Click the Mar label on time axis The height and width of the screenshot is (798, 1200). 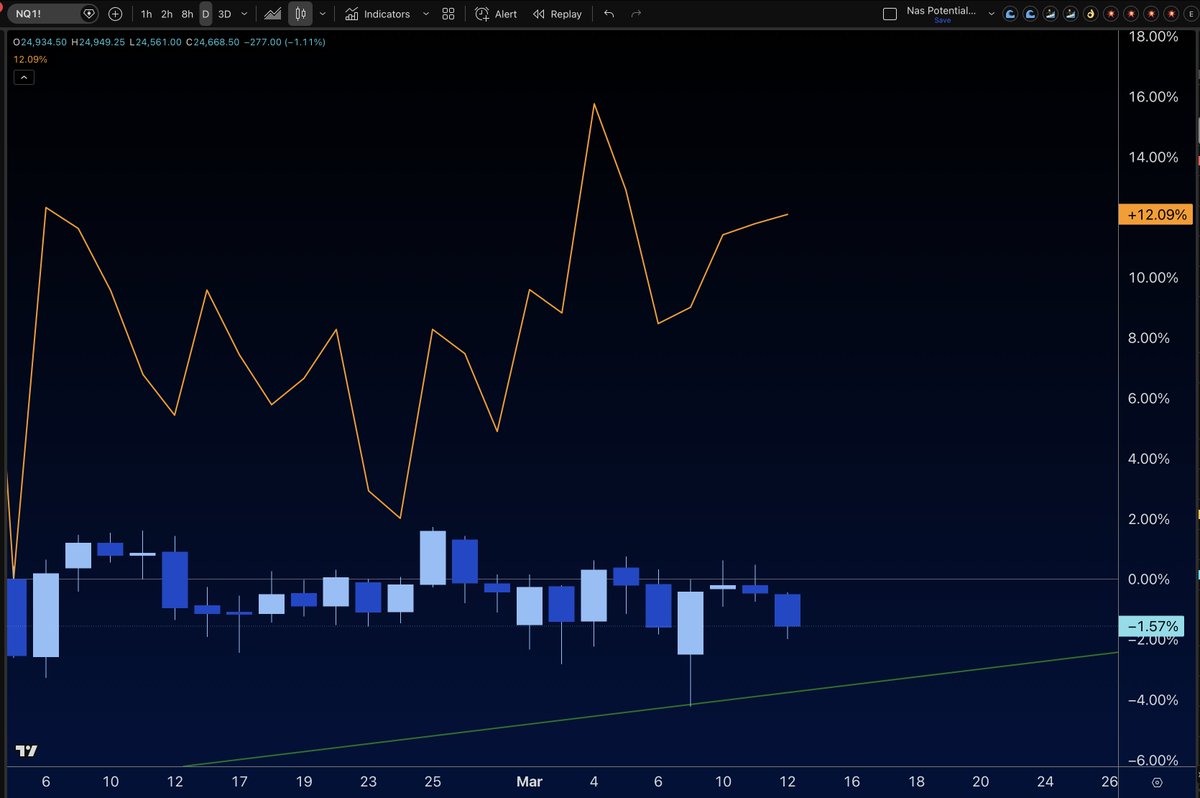click(529, 782)
